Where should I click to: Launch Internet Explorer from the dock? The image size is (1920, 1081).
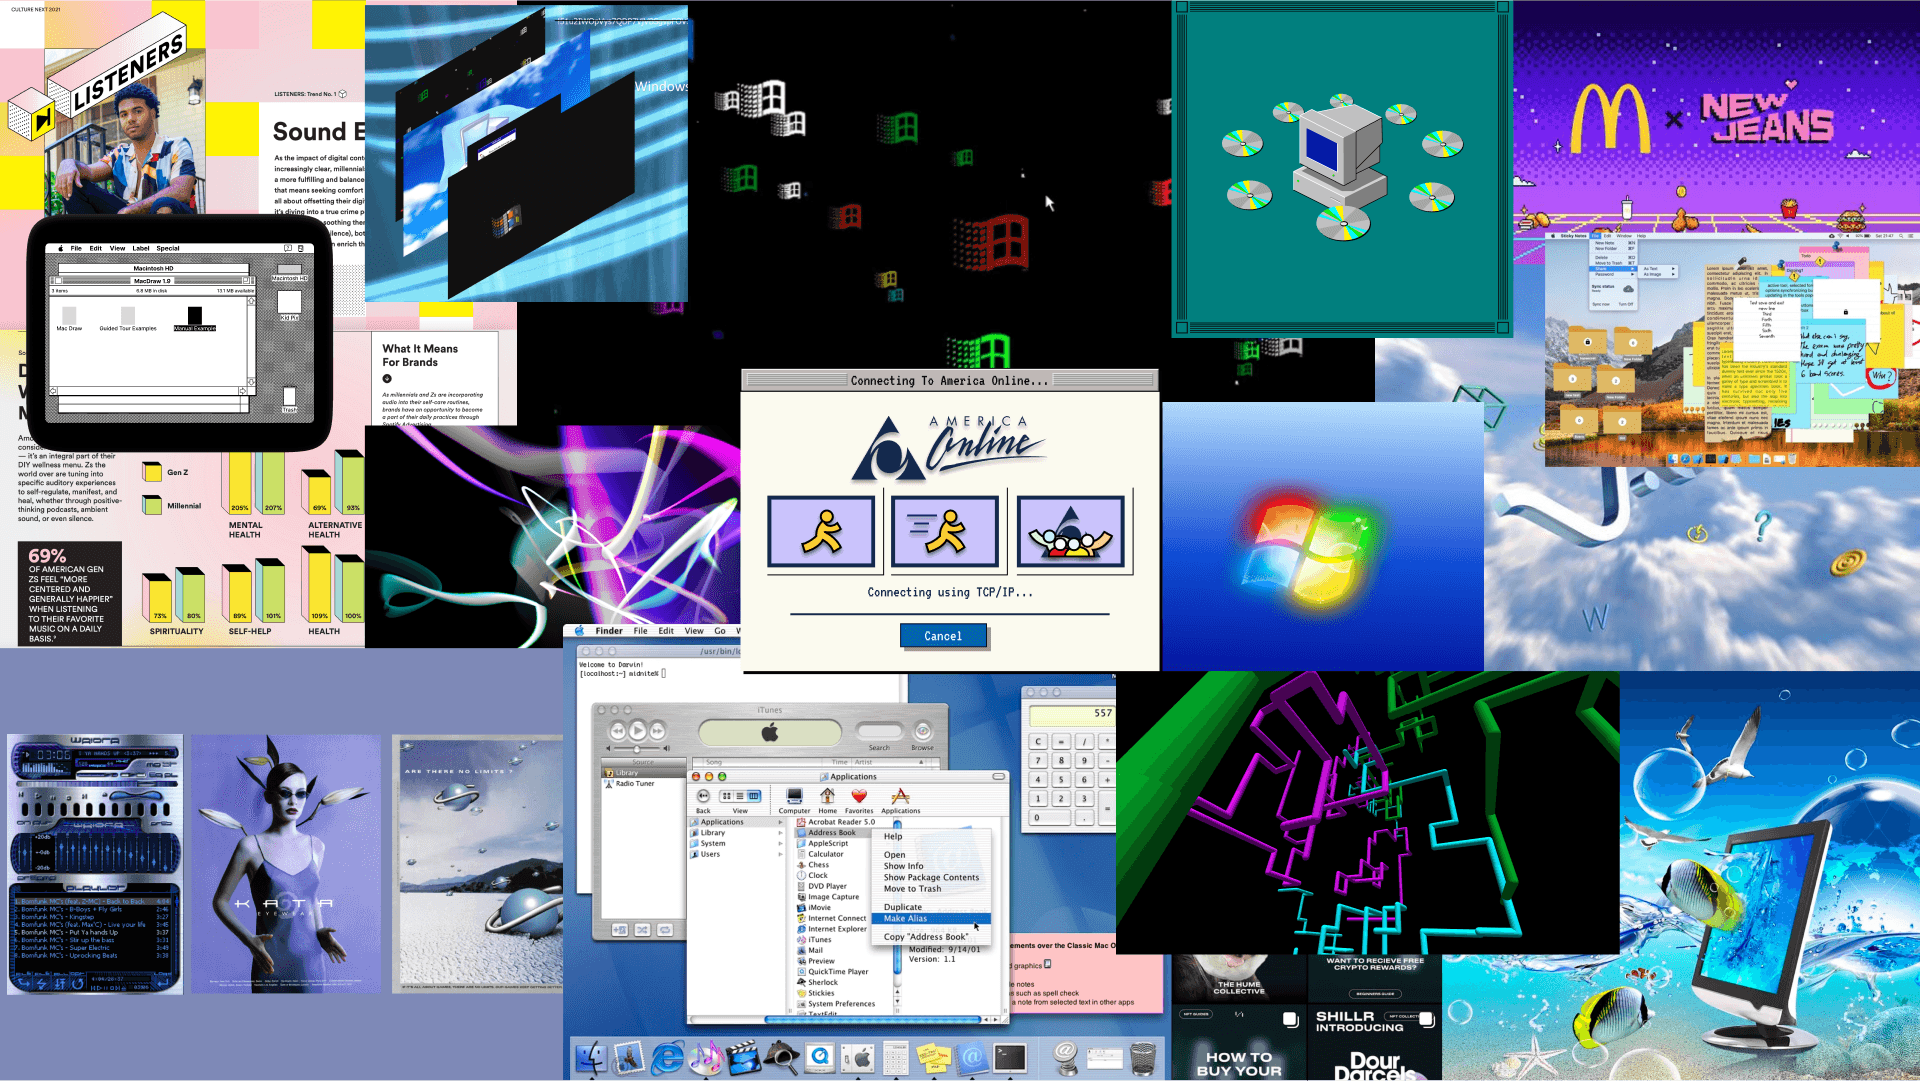point(667,1057)
